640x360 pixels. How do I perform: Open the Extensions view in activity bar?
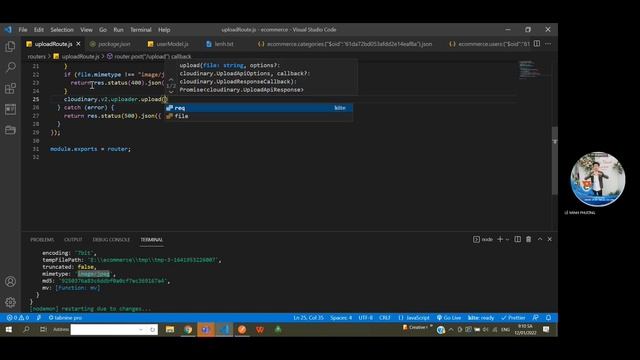point(10,88)
